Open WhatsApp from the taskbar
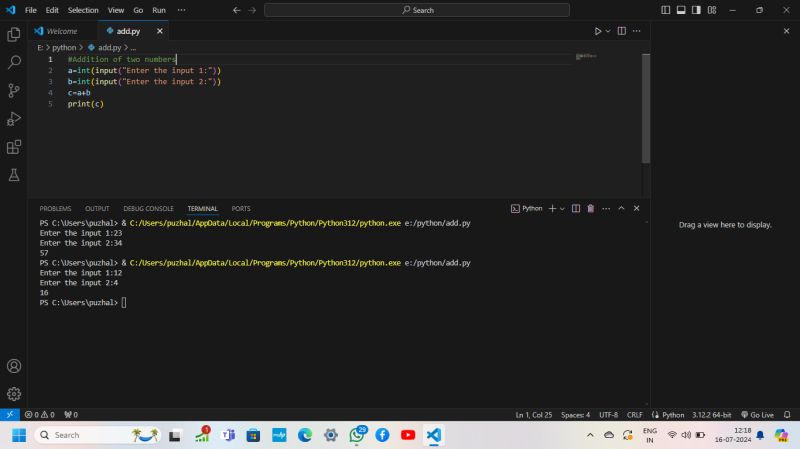 point(357,435)
